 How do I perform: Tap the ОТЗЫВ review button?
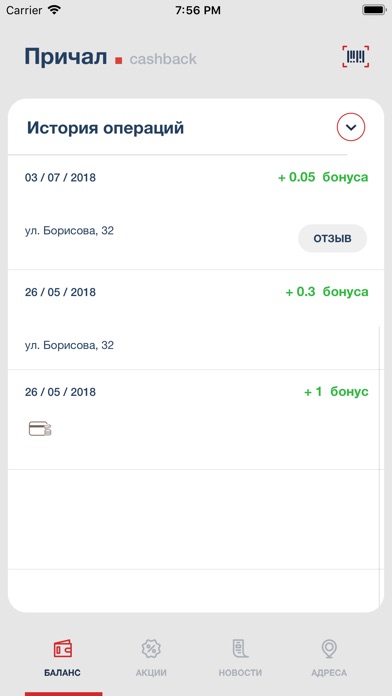point(332,238)
